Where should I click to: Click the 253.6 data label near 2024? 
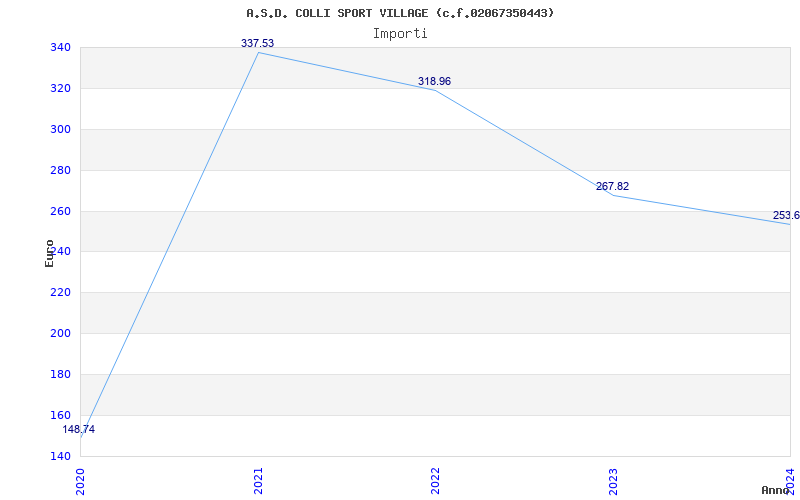pos(786,215)
